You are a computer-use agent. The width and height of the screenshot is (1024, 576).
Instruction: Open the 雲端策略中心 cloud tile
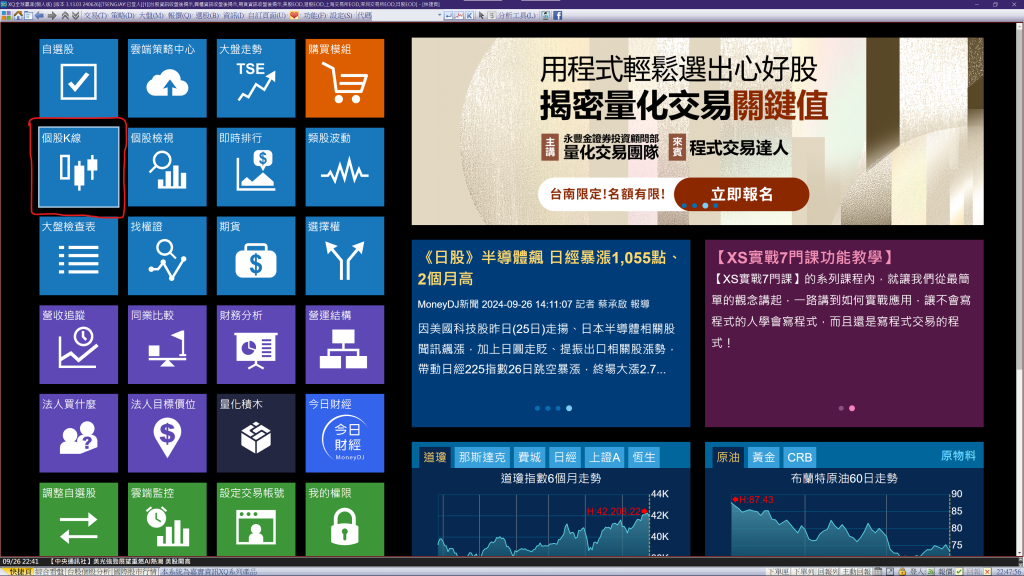(167, 78)
